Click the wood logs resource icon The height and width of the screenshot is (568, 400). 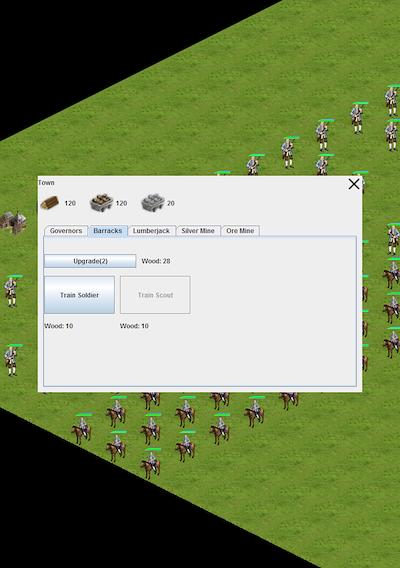50,202
